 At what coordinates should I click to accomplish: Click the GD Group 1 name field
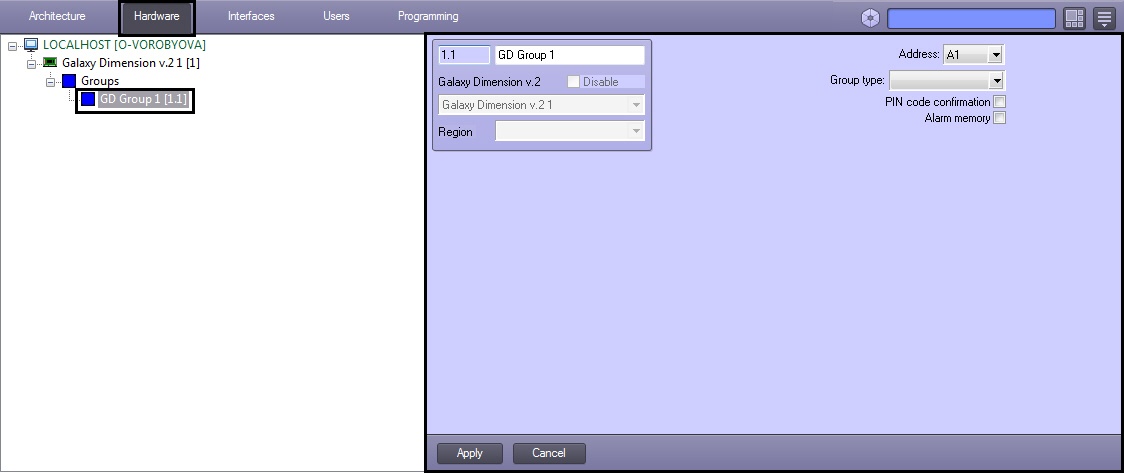pyautogui.click(x=570, y=55)
